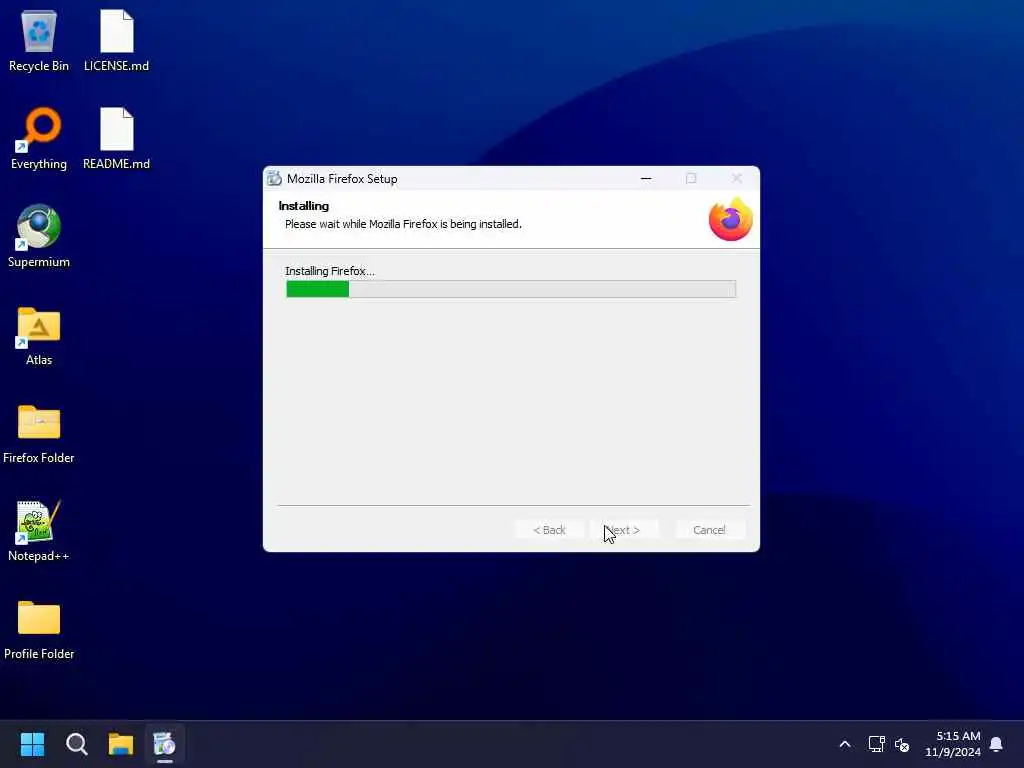The image size is (1024, 768).
Task: Minimize the Mozilla Firefox Setup window
Action: coord(646,178)
